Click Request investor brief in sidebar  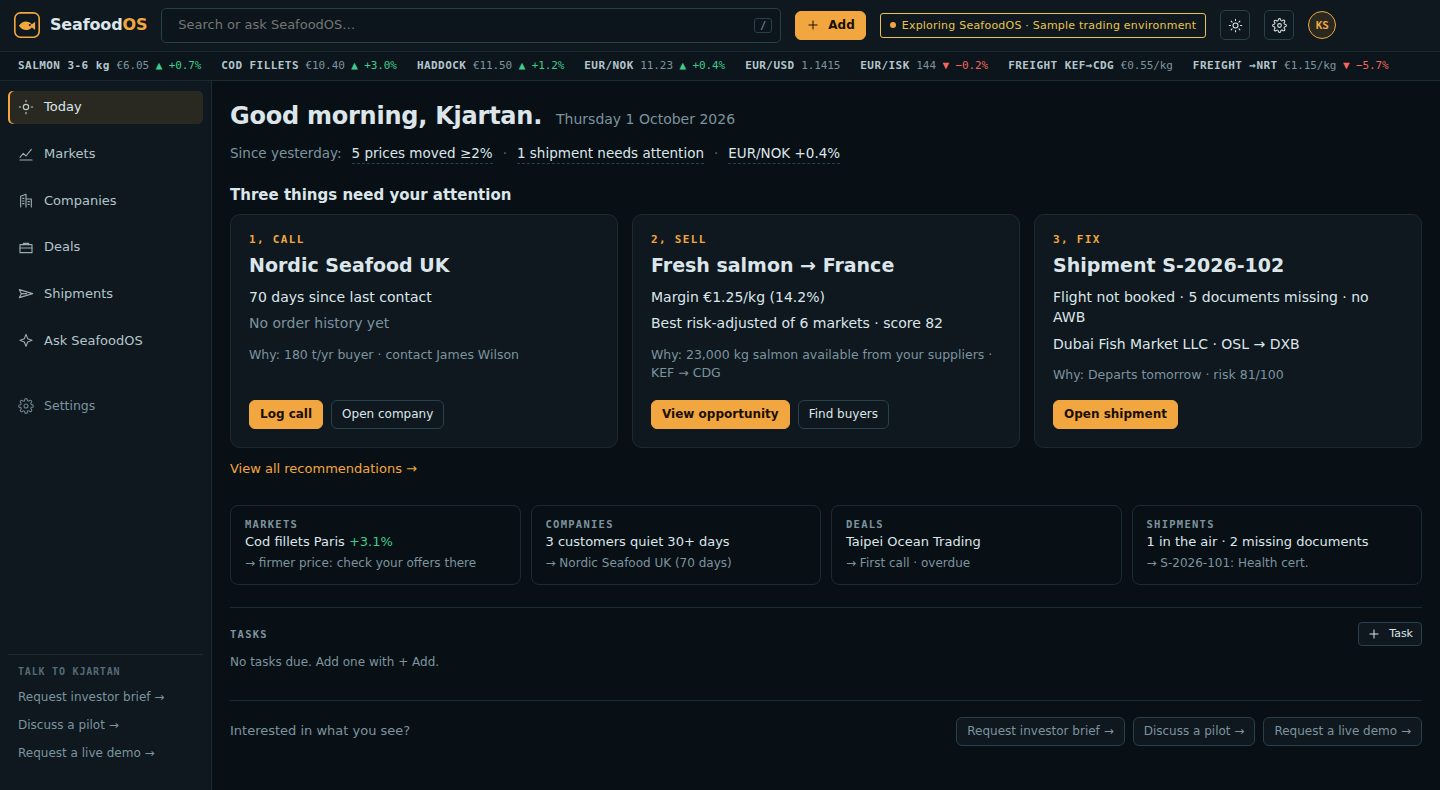coord(91,697)
